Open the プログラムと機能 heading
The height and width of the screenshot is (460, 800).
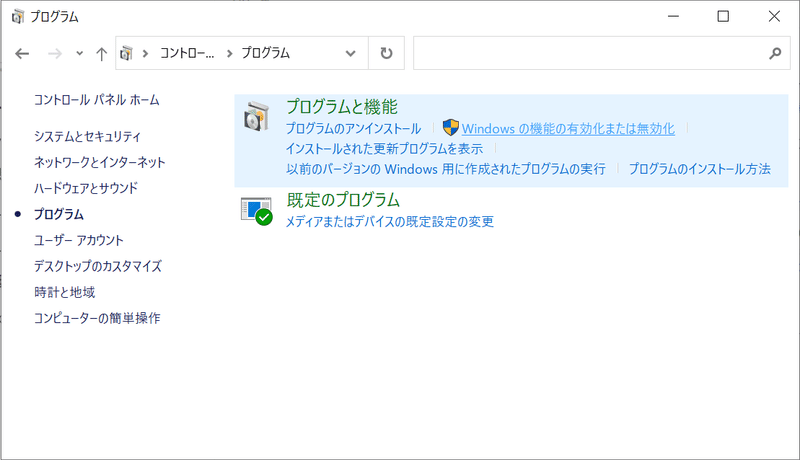point(342,107)
